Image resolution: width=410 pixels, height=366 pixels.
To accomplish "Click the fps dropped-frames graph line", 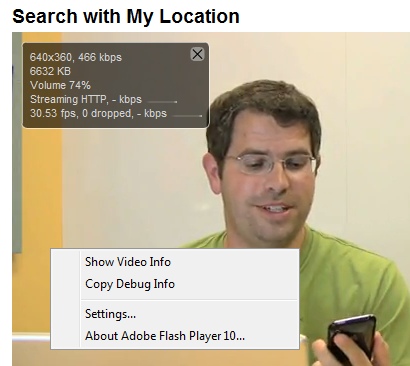I will point(188,116).
